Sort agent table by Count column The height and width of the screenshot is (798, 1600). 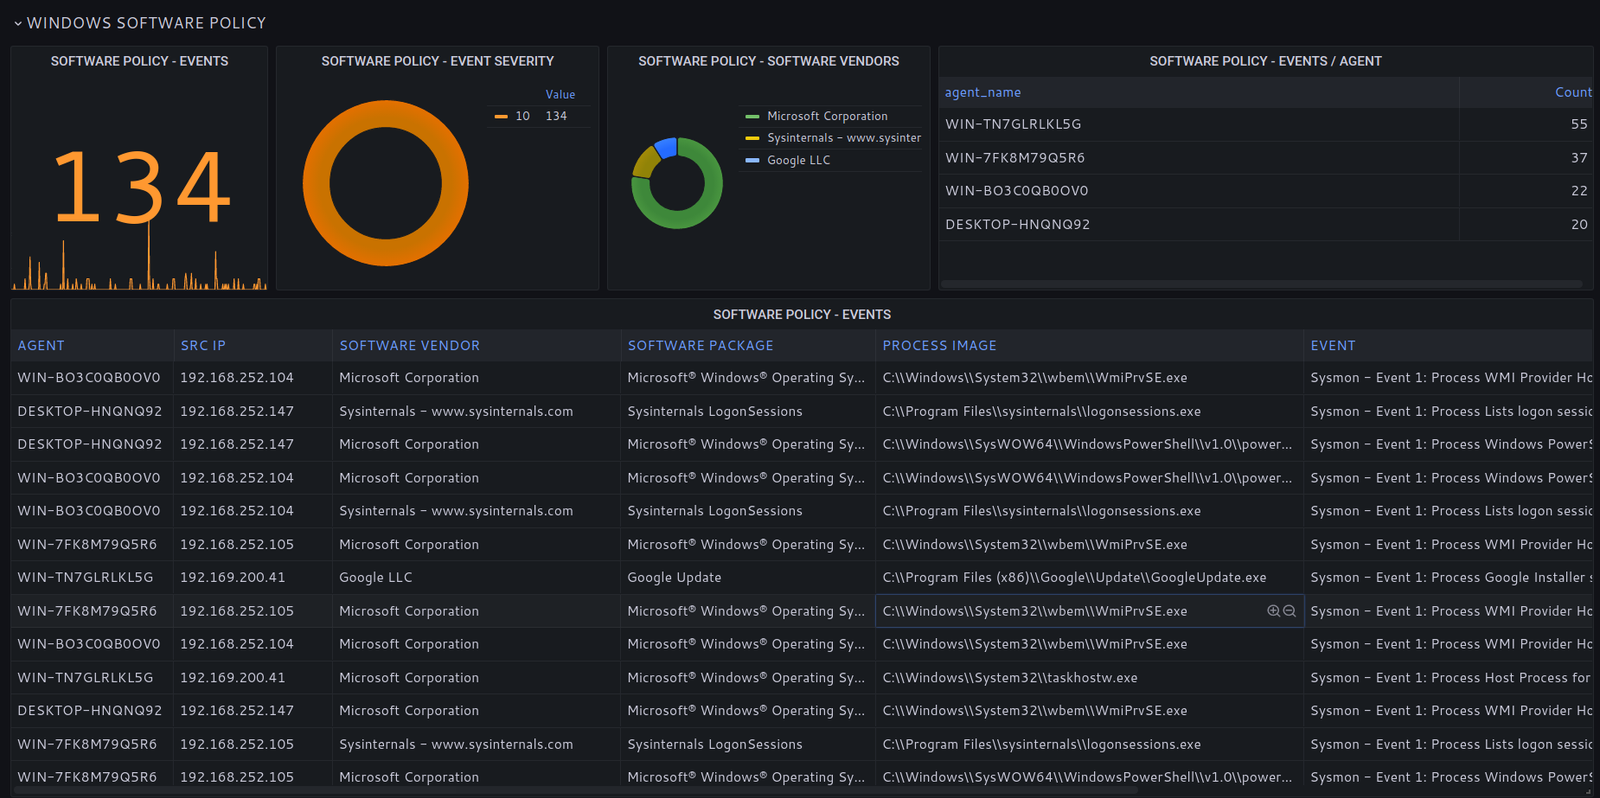[x=1572, y=92]
